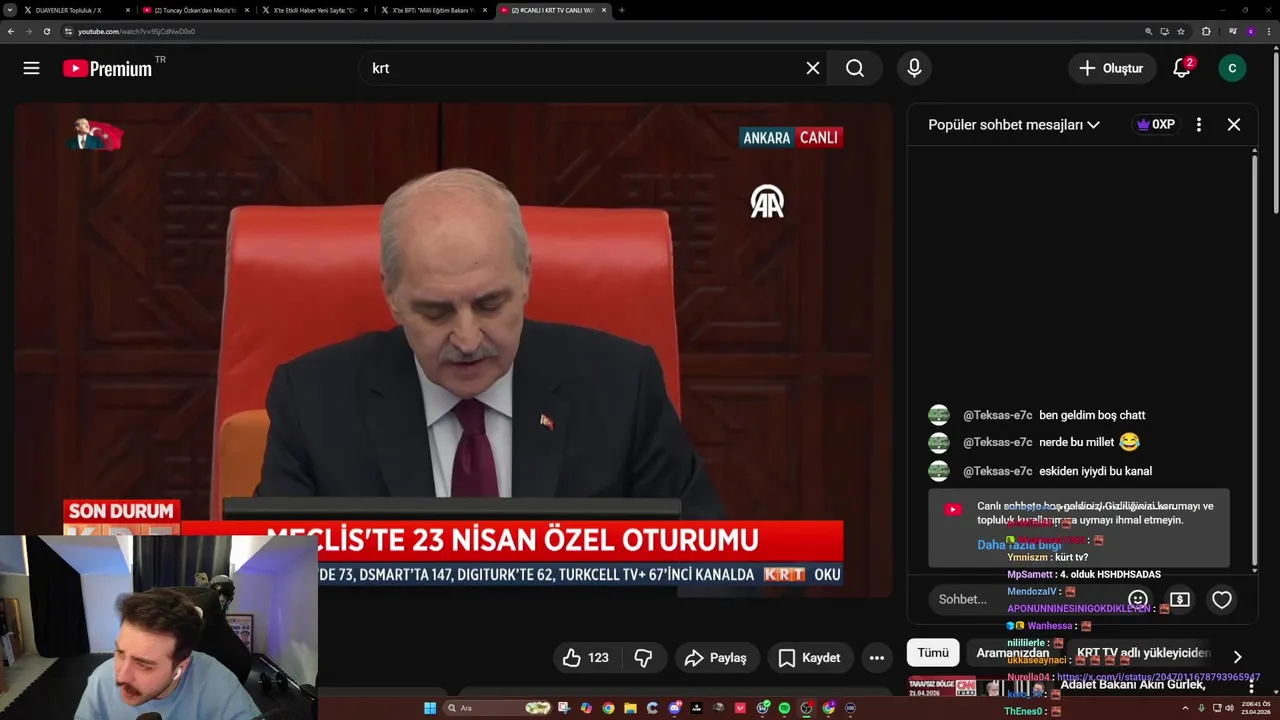
Task: Switch to X'te BPT Milli Eğitim tab
Action: point(434,10)
